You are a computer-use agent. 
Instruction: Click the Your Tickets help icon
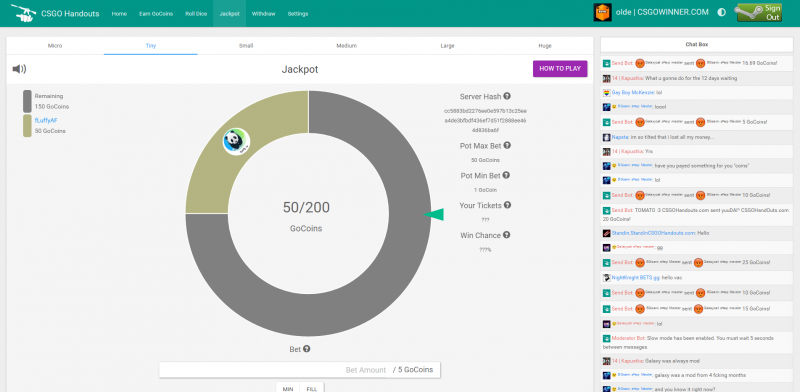click(x=507, y=205)
